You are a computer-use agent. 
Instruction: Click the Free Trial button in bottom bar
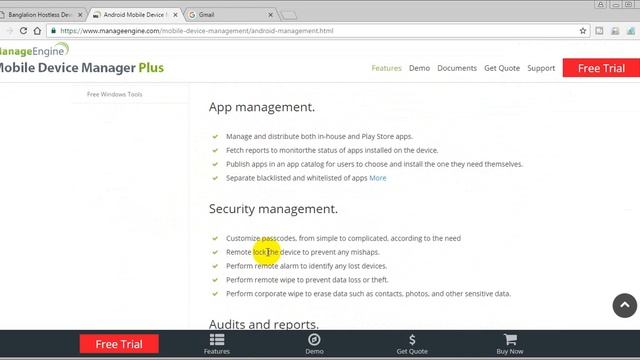119,344
